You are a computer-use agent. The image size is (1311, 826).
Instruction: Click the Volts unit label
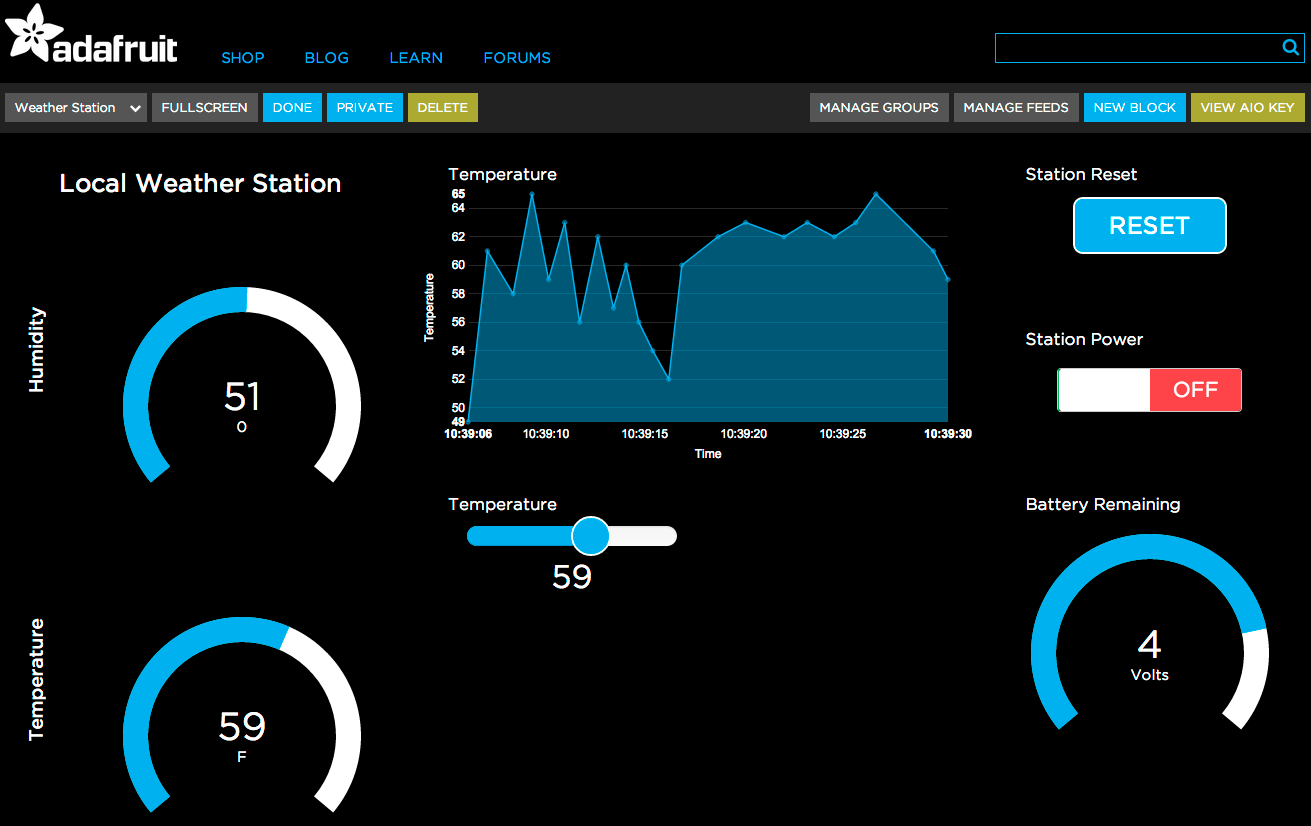coord(1150,675)
